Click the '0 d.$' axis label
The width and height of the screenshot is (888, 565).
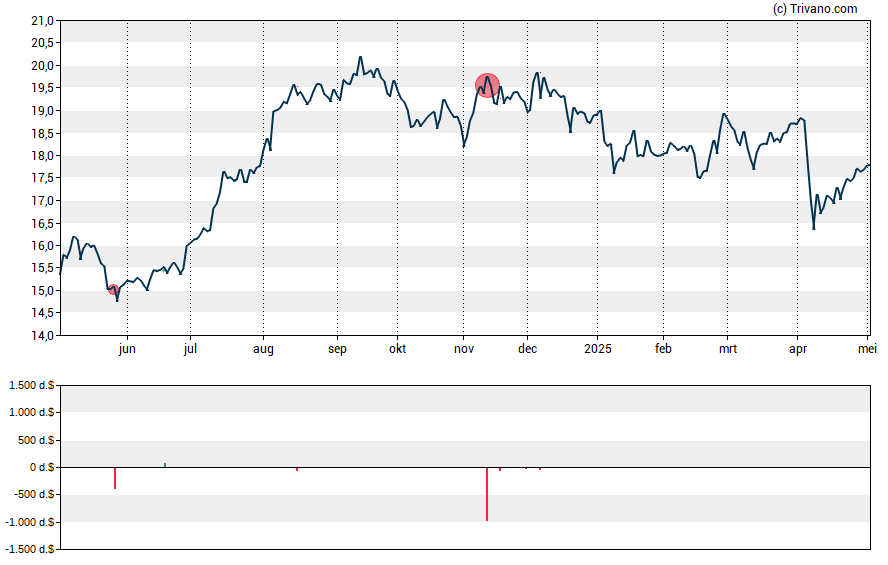click(x=41, y=467)
